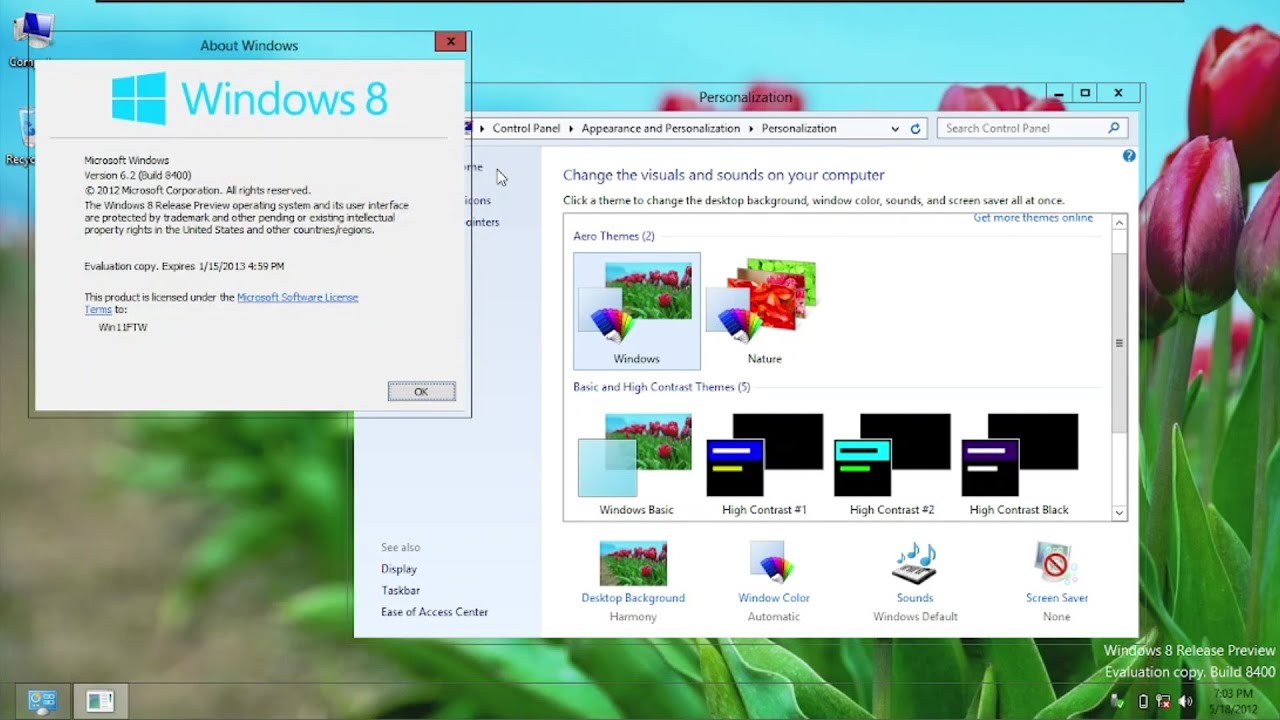Select the Nature theme
Viewport: 1280px width, 720px height.
click(x=764, y=311)
